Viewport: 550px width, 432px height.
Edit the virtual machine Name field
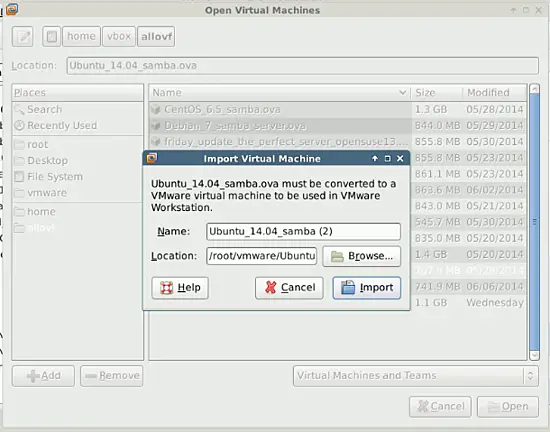(x=303, y=231)
